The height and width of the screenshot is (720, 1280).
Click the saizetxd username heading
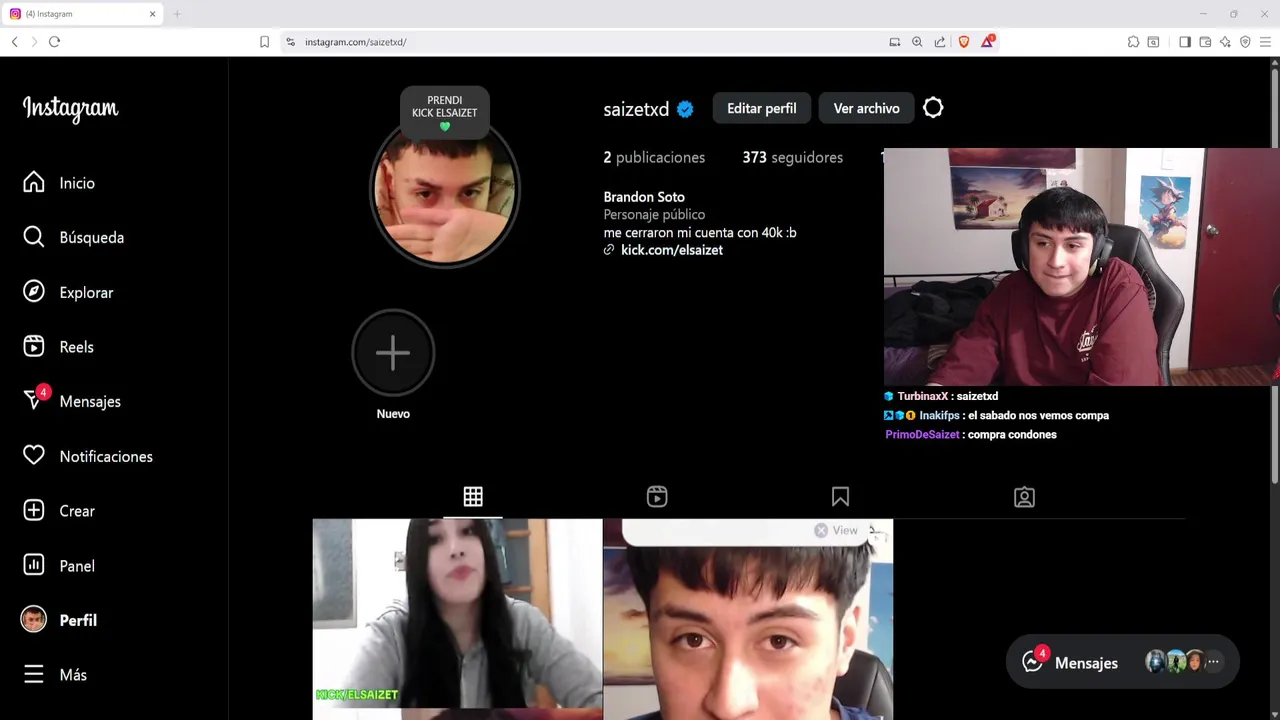tap(636, 110)
